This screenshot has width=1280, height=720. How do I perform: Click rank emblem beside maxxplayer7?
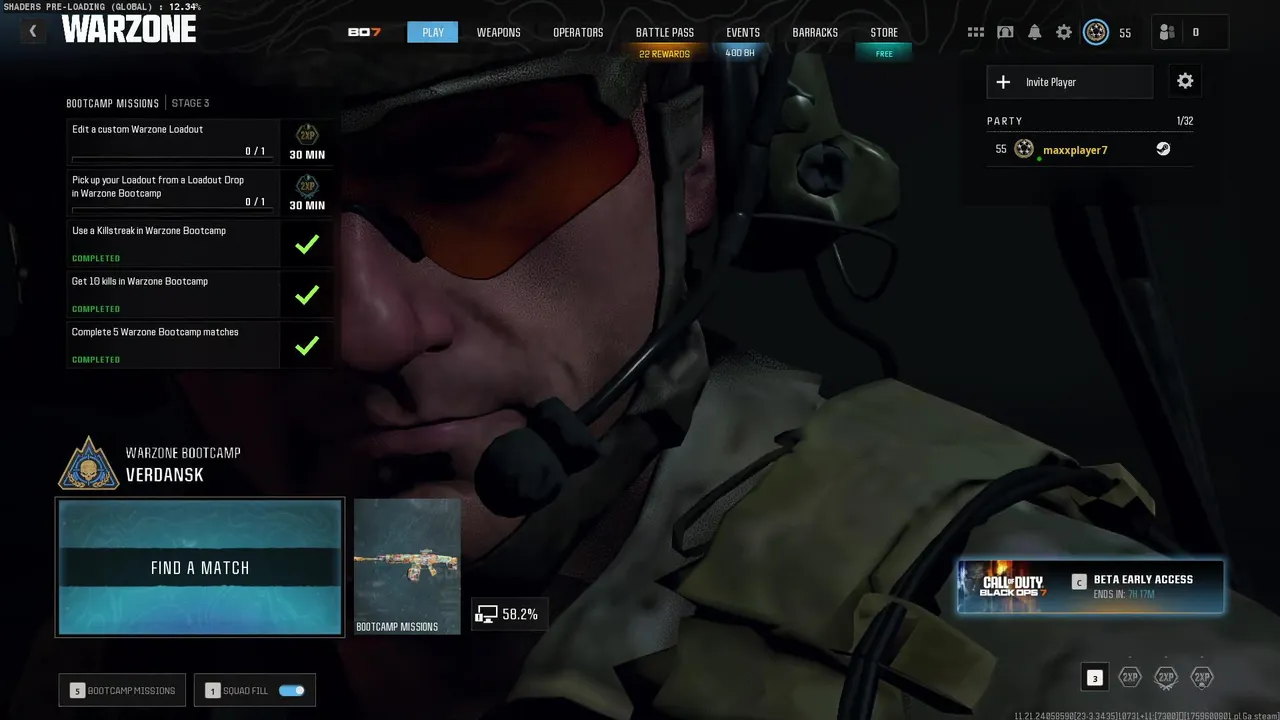click(1024, 149)
